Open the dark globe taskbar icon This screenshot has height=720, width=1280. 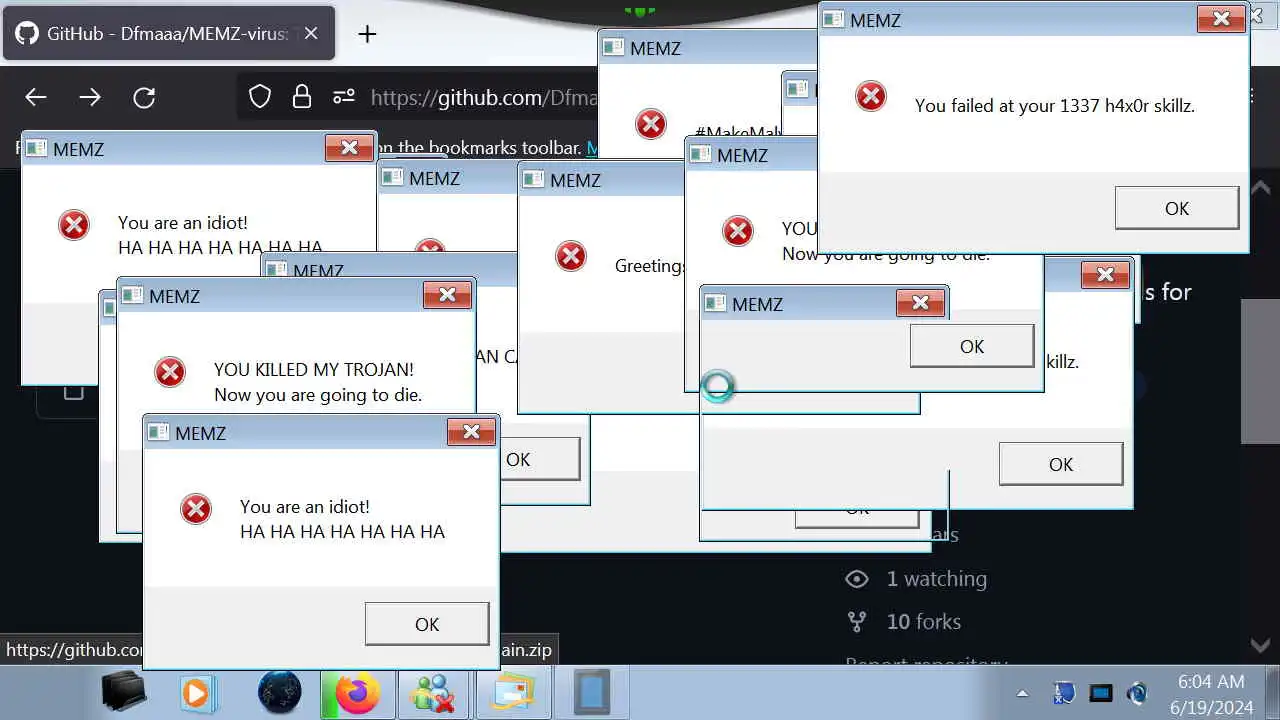click(279, 693)
